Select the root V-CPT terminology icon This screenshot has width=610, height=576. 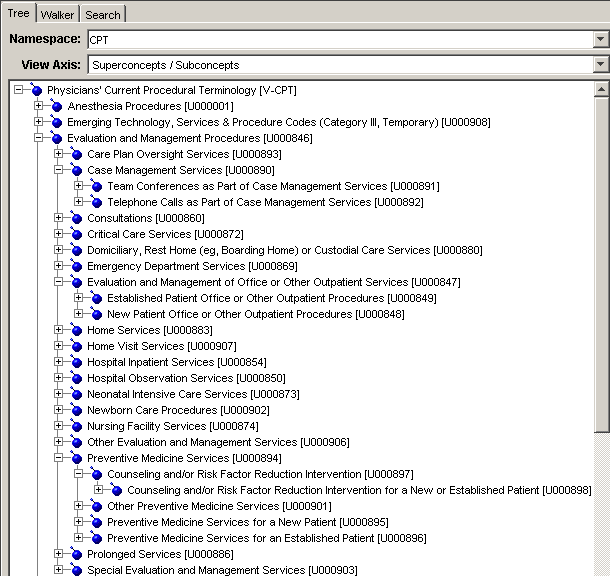(36, 90)
